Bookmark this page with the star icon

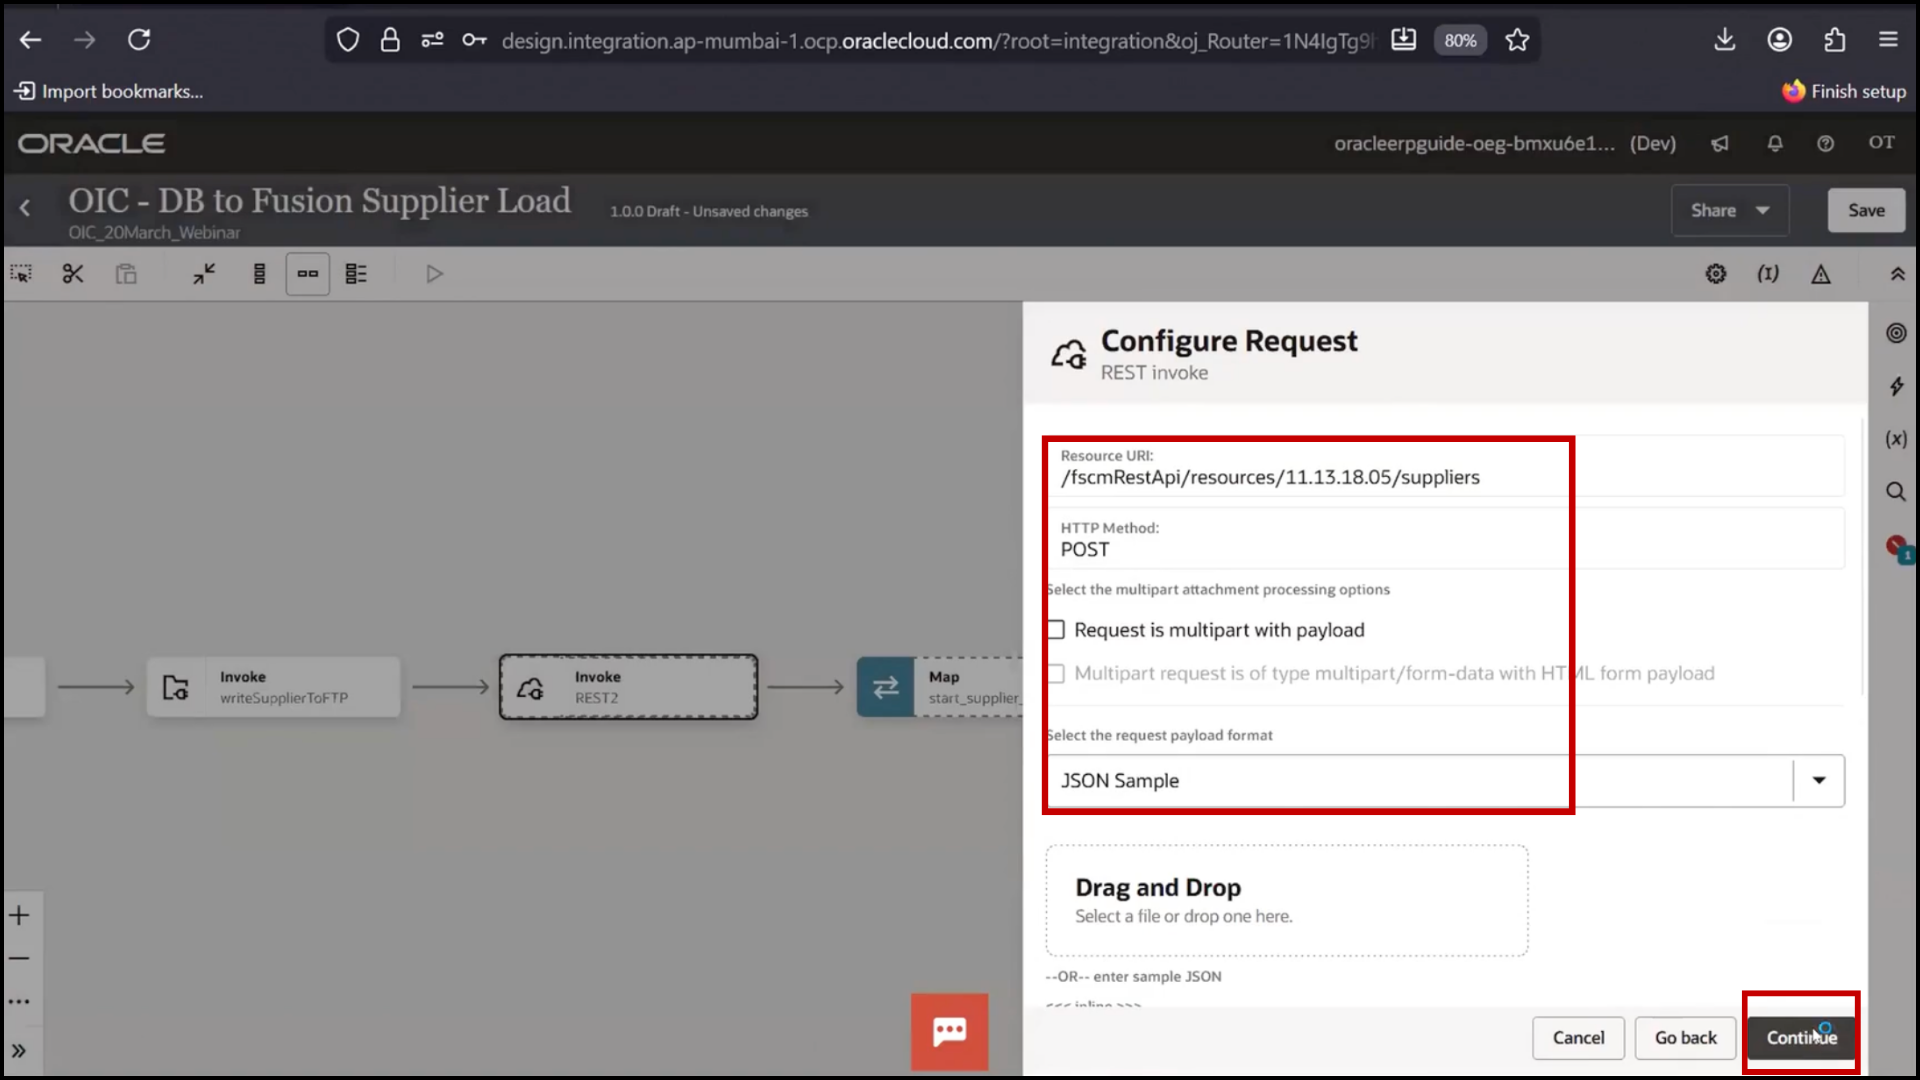[1517, 40]
